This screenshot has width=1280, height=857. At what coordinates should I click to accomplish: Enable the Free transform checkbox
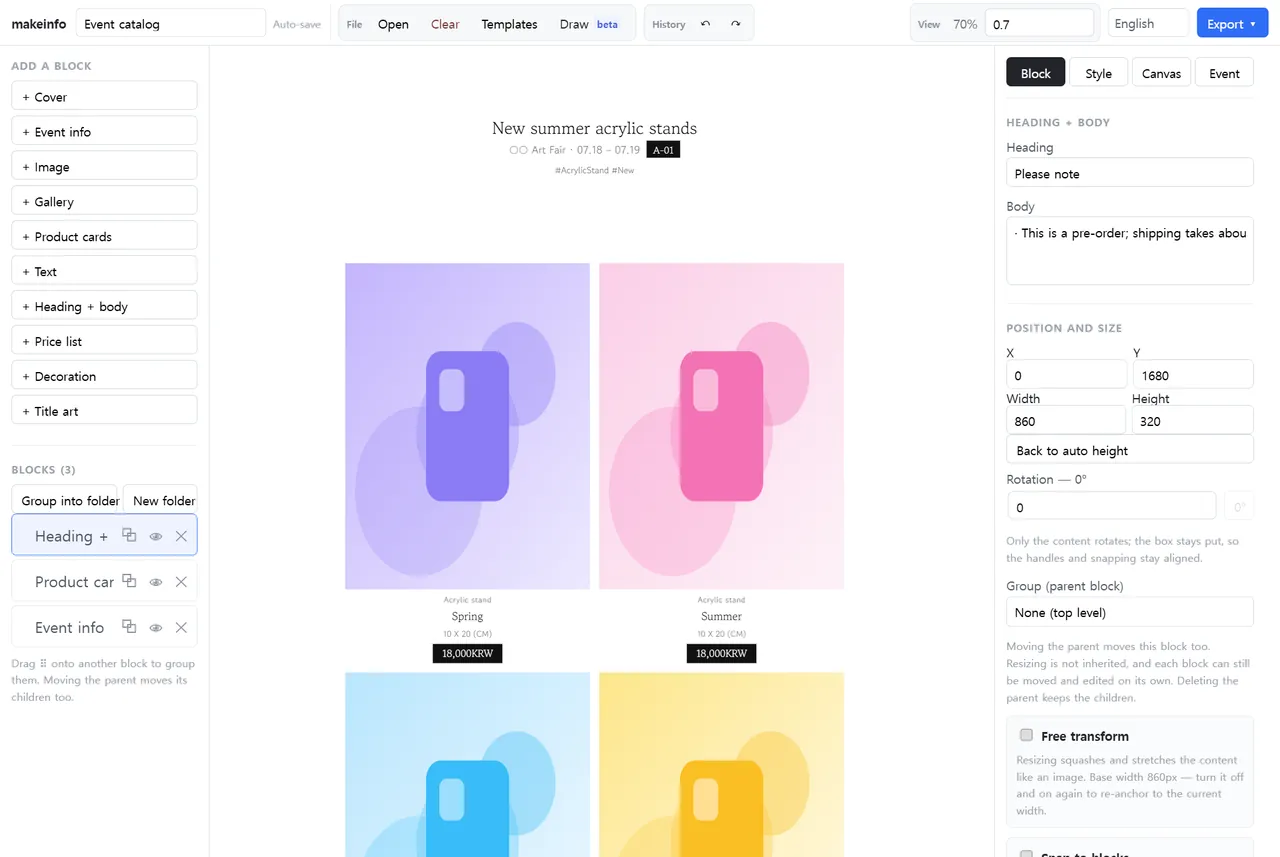click(x=1026, y=735)
